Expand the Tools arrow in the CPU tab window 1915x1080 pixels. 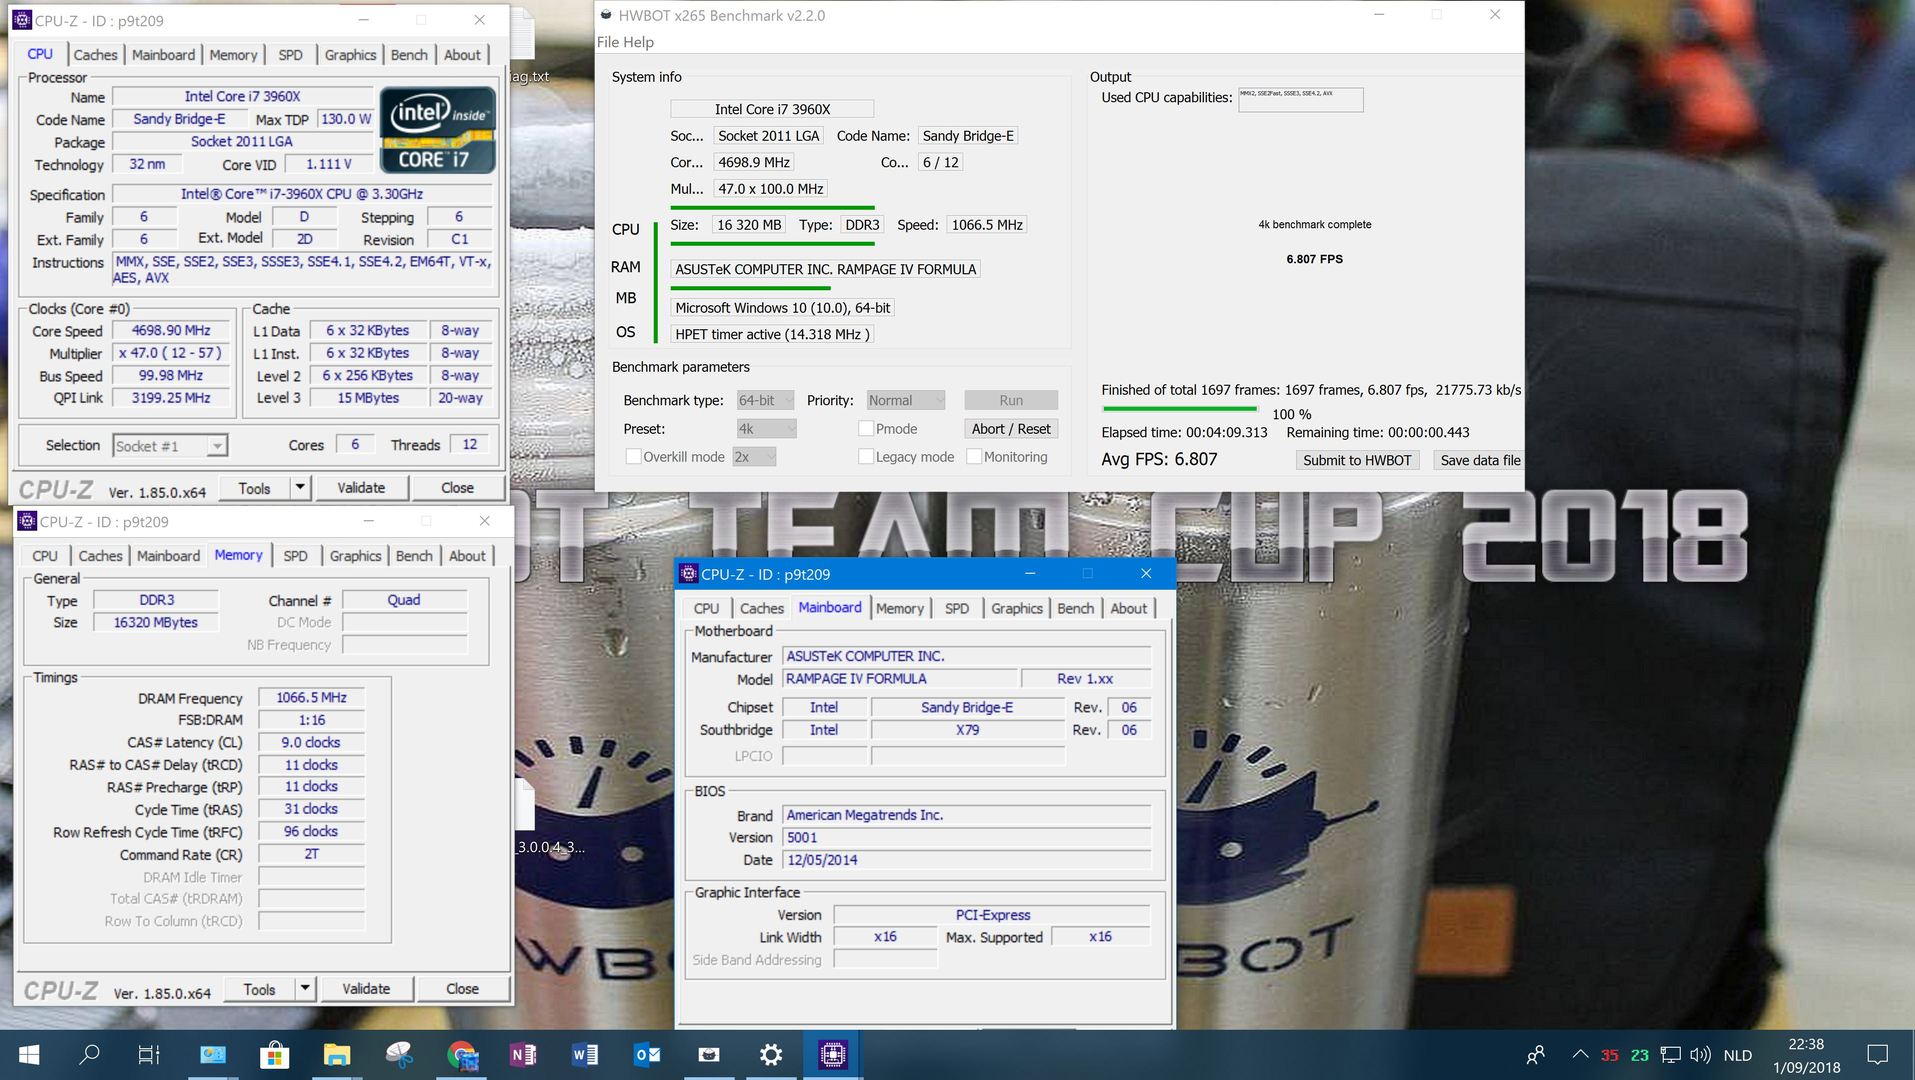click(300, 488)
